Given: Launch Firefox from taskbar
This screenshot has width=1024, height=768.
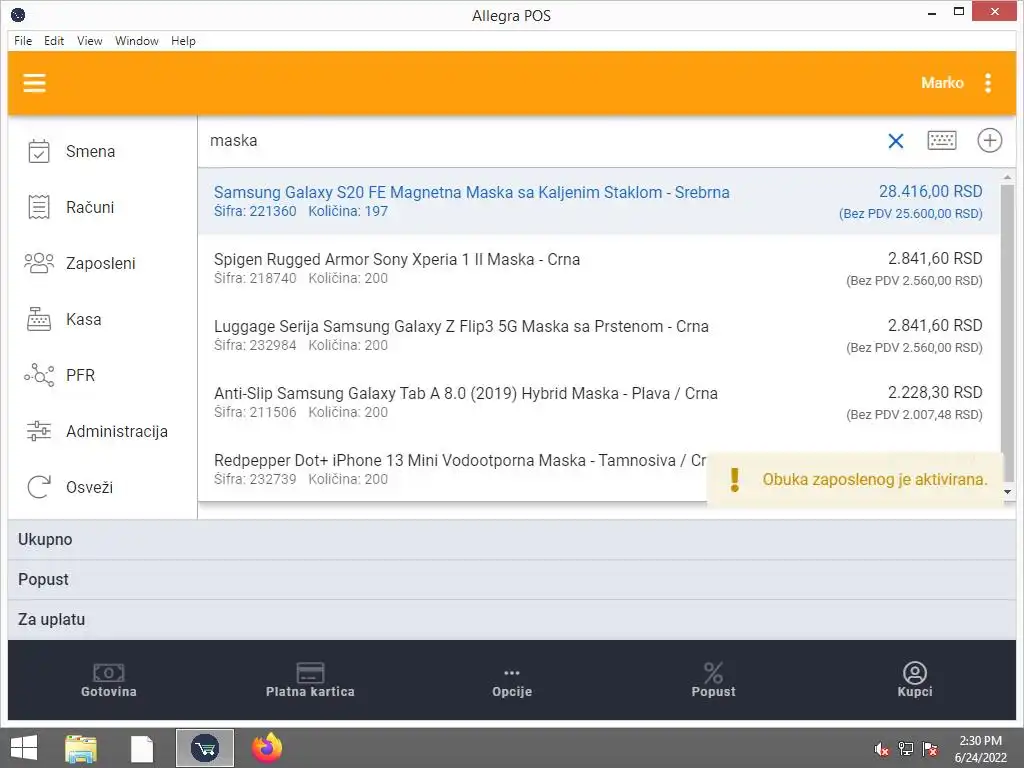Looking at the screenshot, I should point(267,748).
